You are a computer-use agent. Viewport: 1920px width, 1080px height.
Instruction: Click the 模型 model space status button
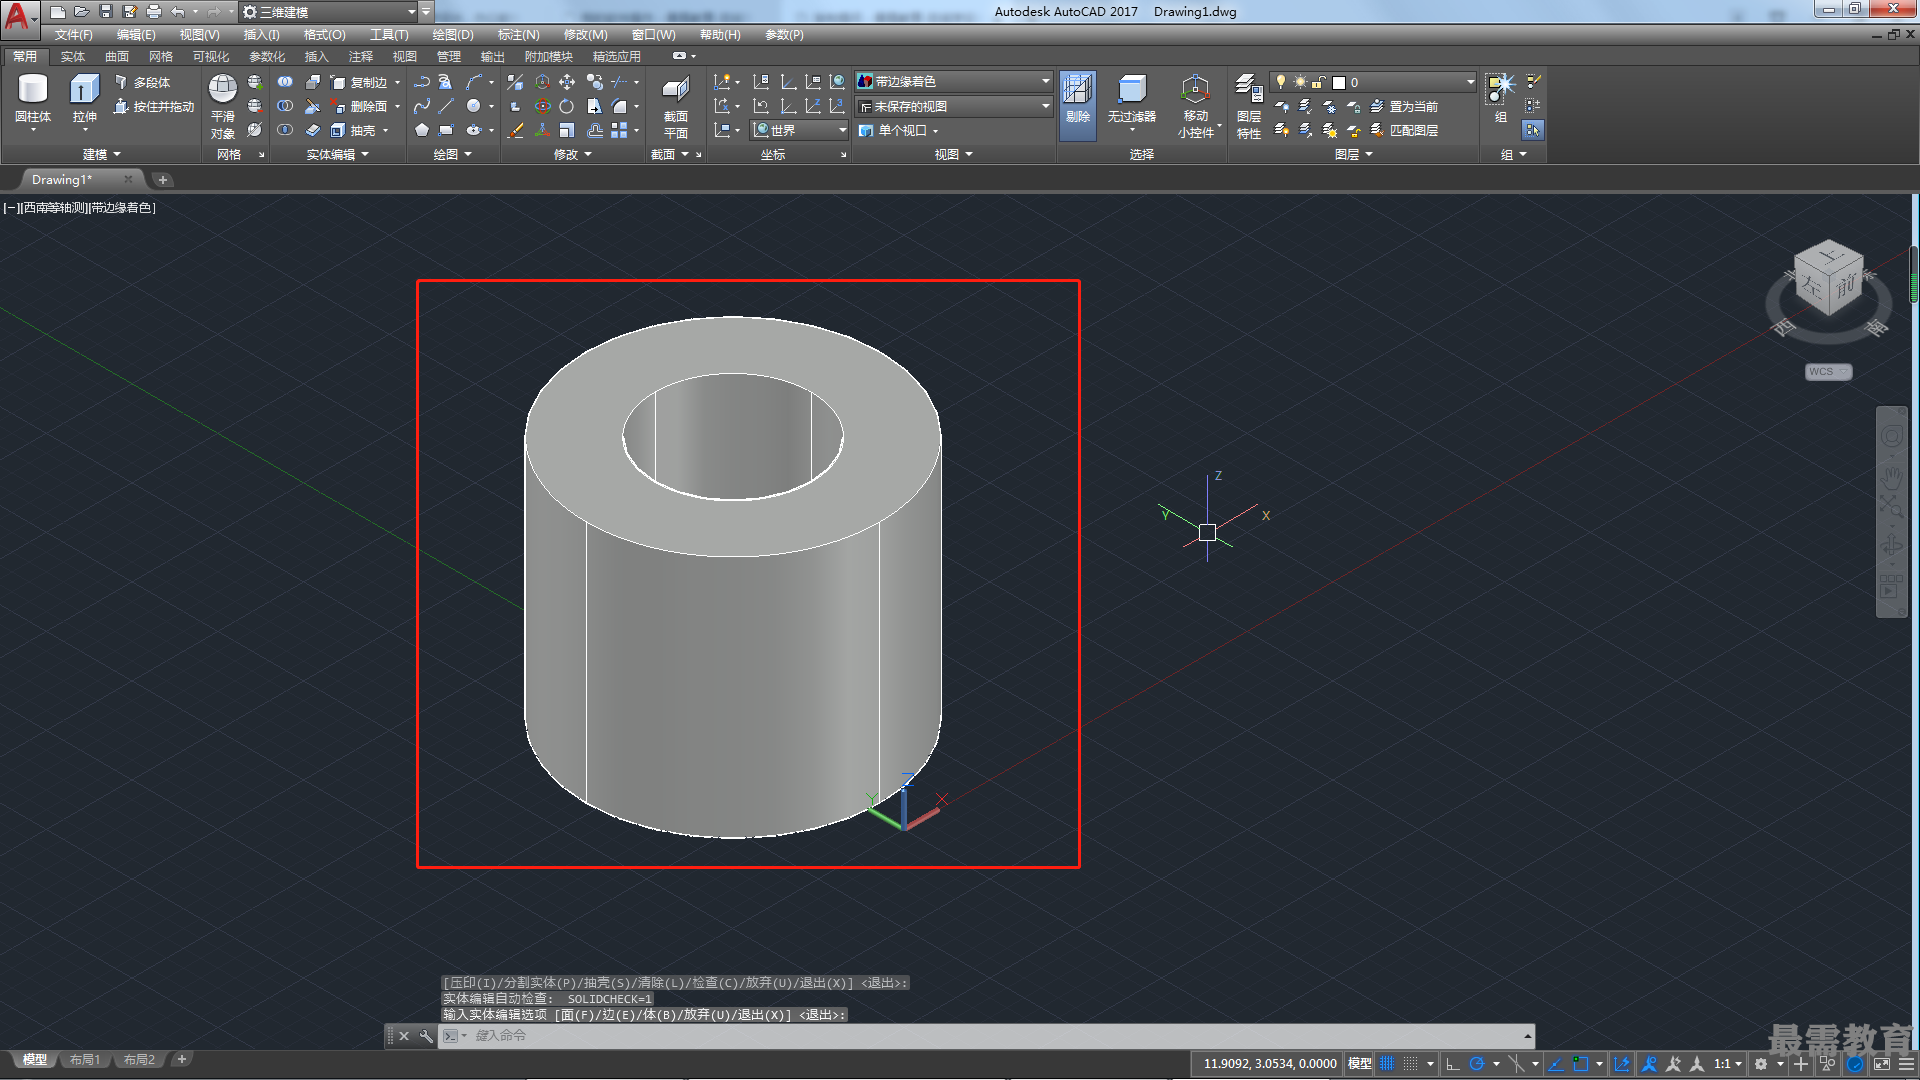(x=1359, y=1064)
